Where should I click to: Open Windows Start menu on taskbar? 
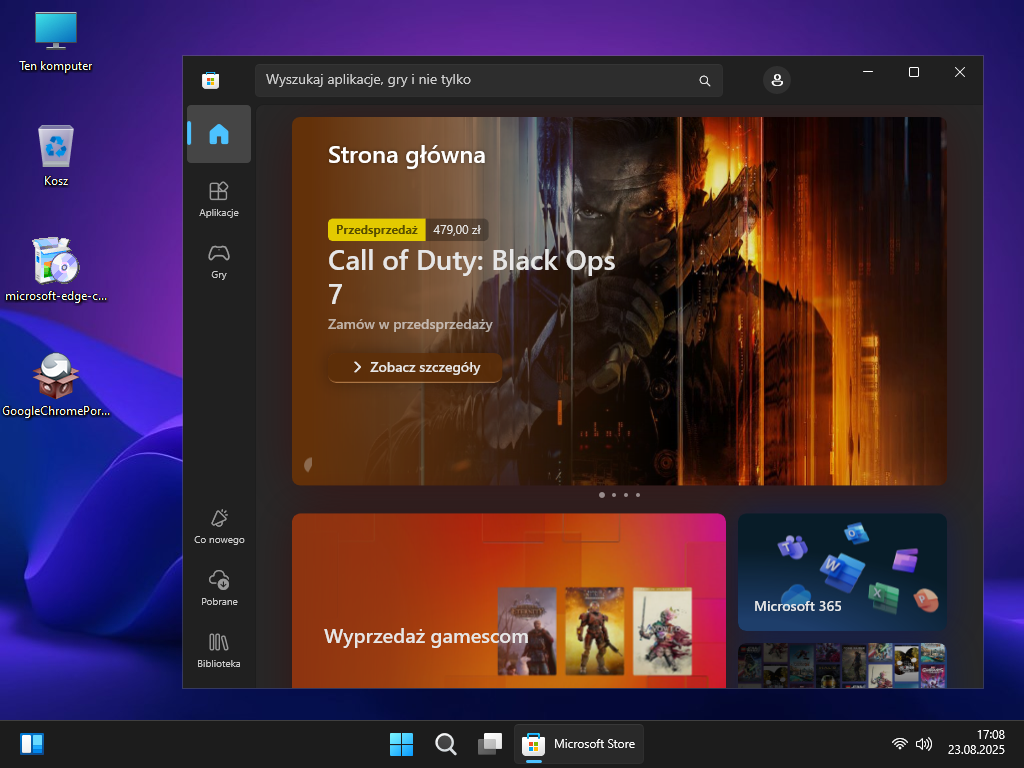[x=401, y=744]
